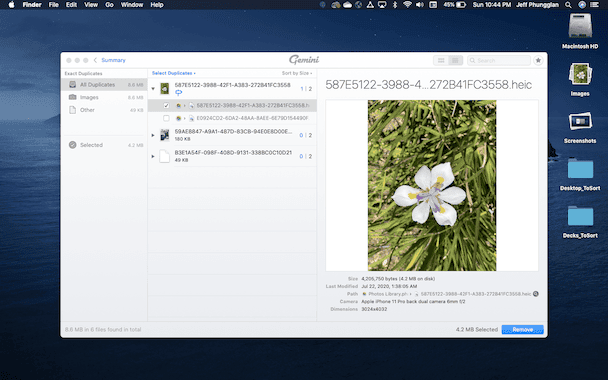Open the Select Duplicates dropdown

(x=173, y=73)
